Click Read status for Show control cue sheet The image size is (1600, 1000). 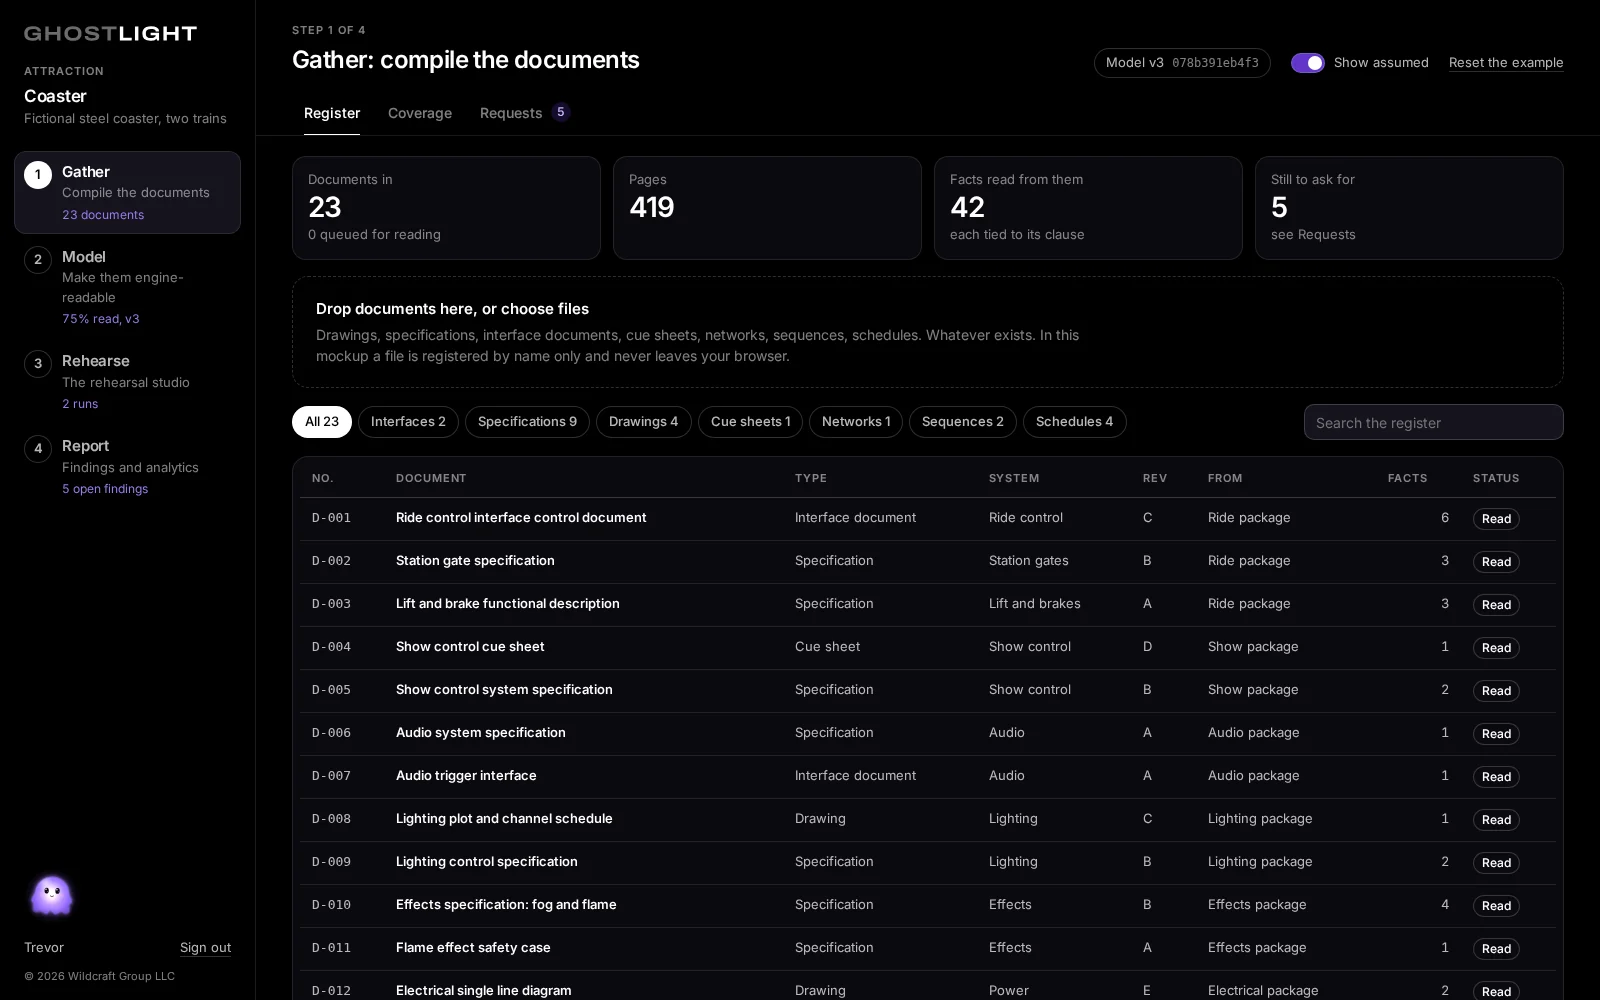(x=1496, y=648)
